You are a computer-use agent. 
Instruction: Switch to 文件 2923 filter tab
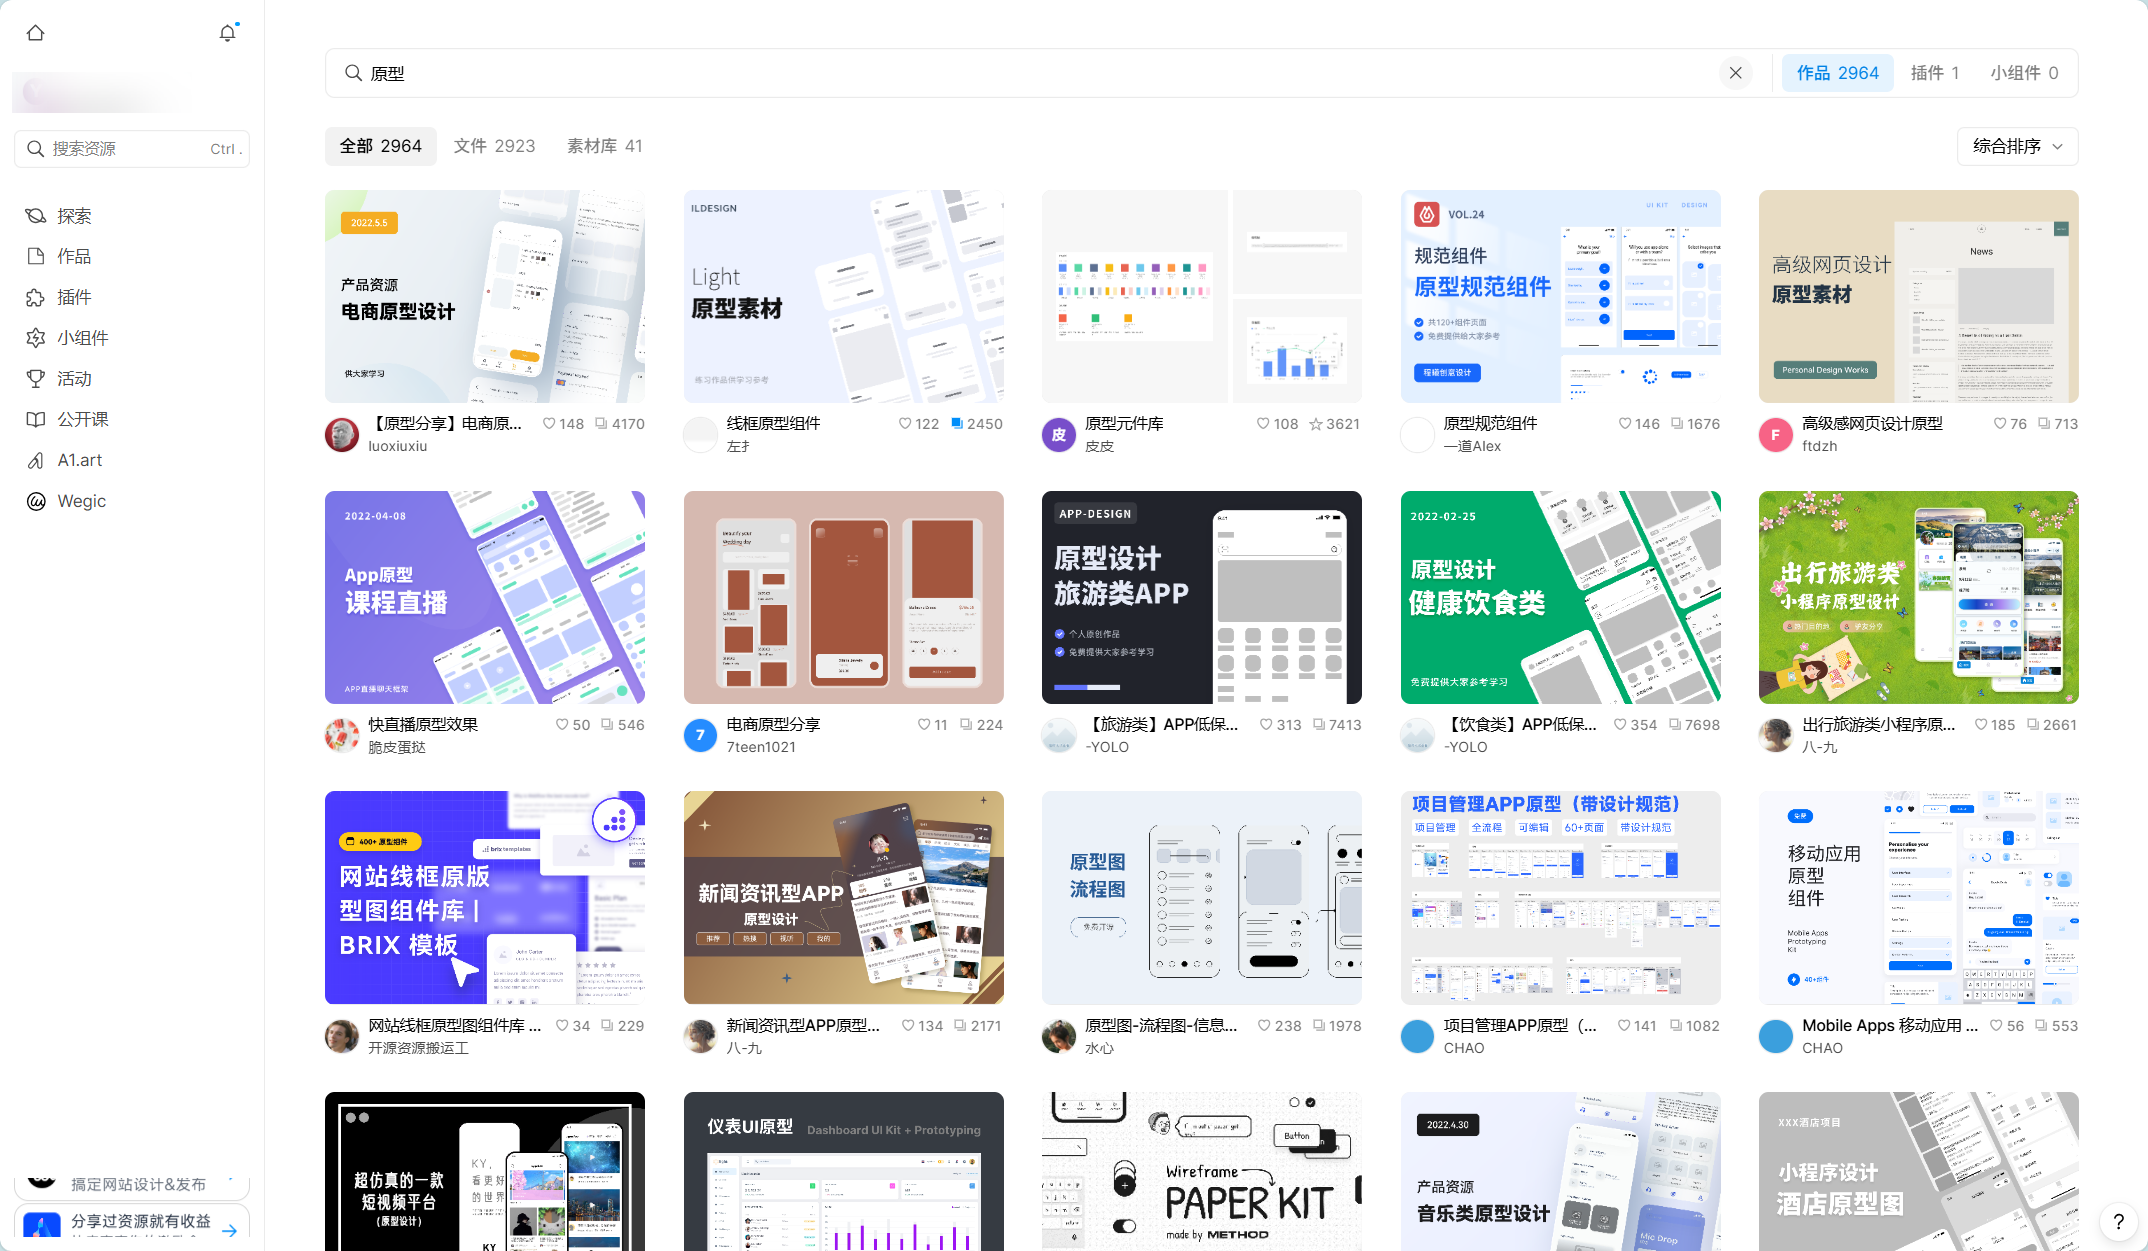coord(494,146)
